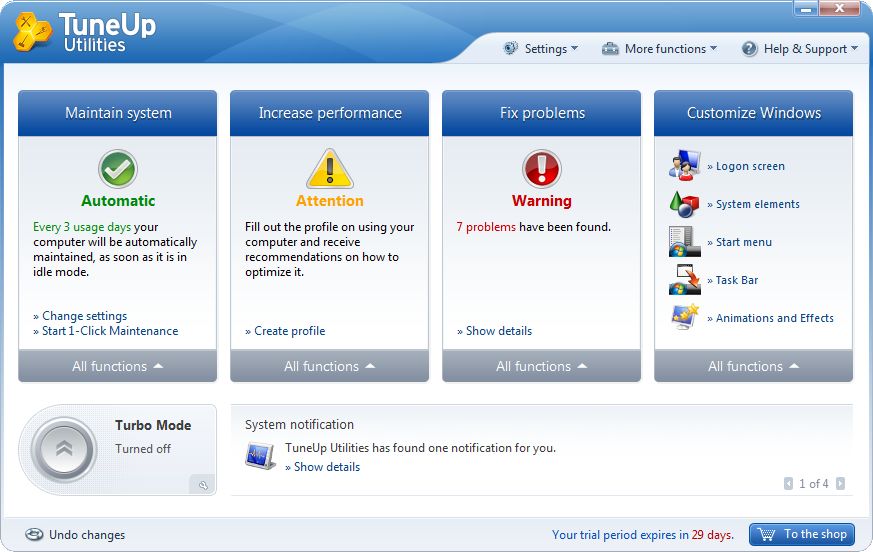The image size is (873, 552).
Task: Expand All functions under Fix problems
Action: tap(542, 366)
